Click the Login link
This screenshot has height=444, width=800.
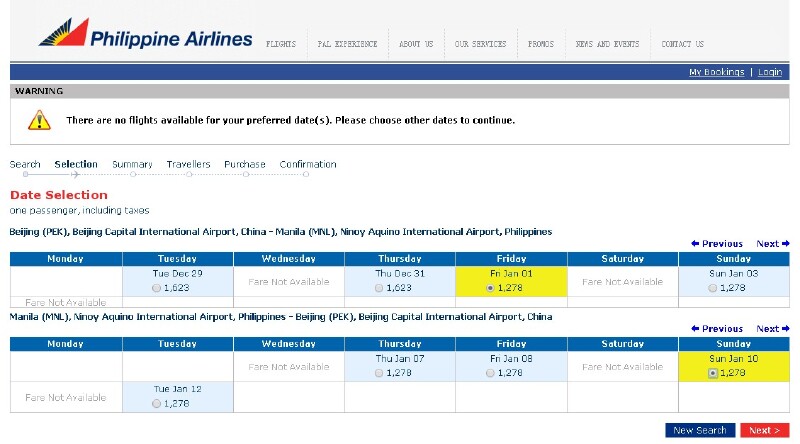(x=770, y=72)
